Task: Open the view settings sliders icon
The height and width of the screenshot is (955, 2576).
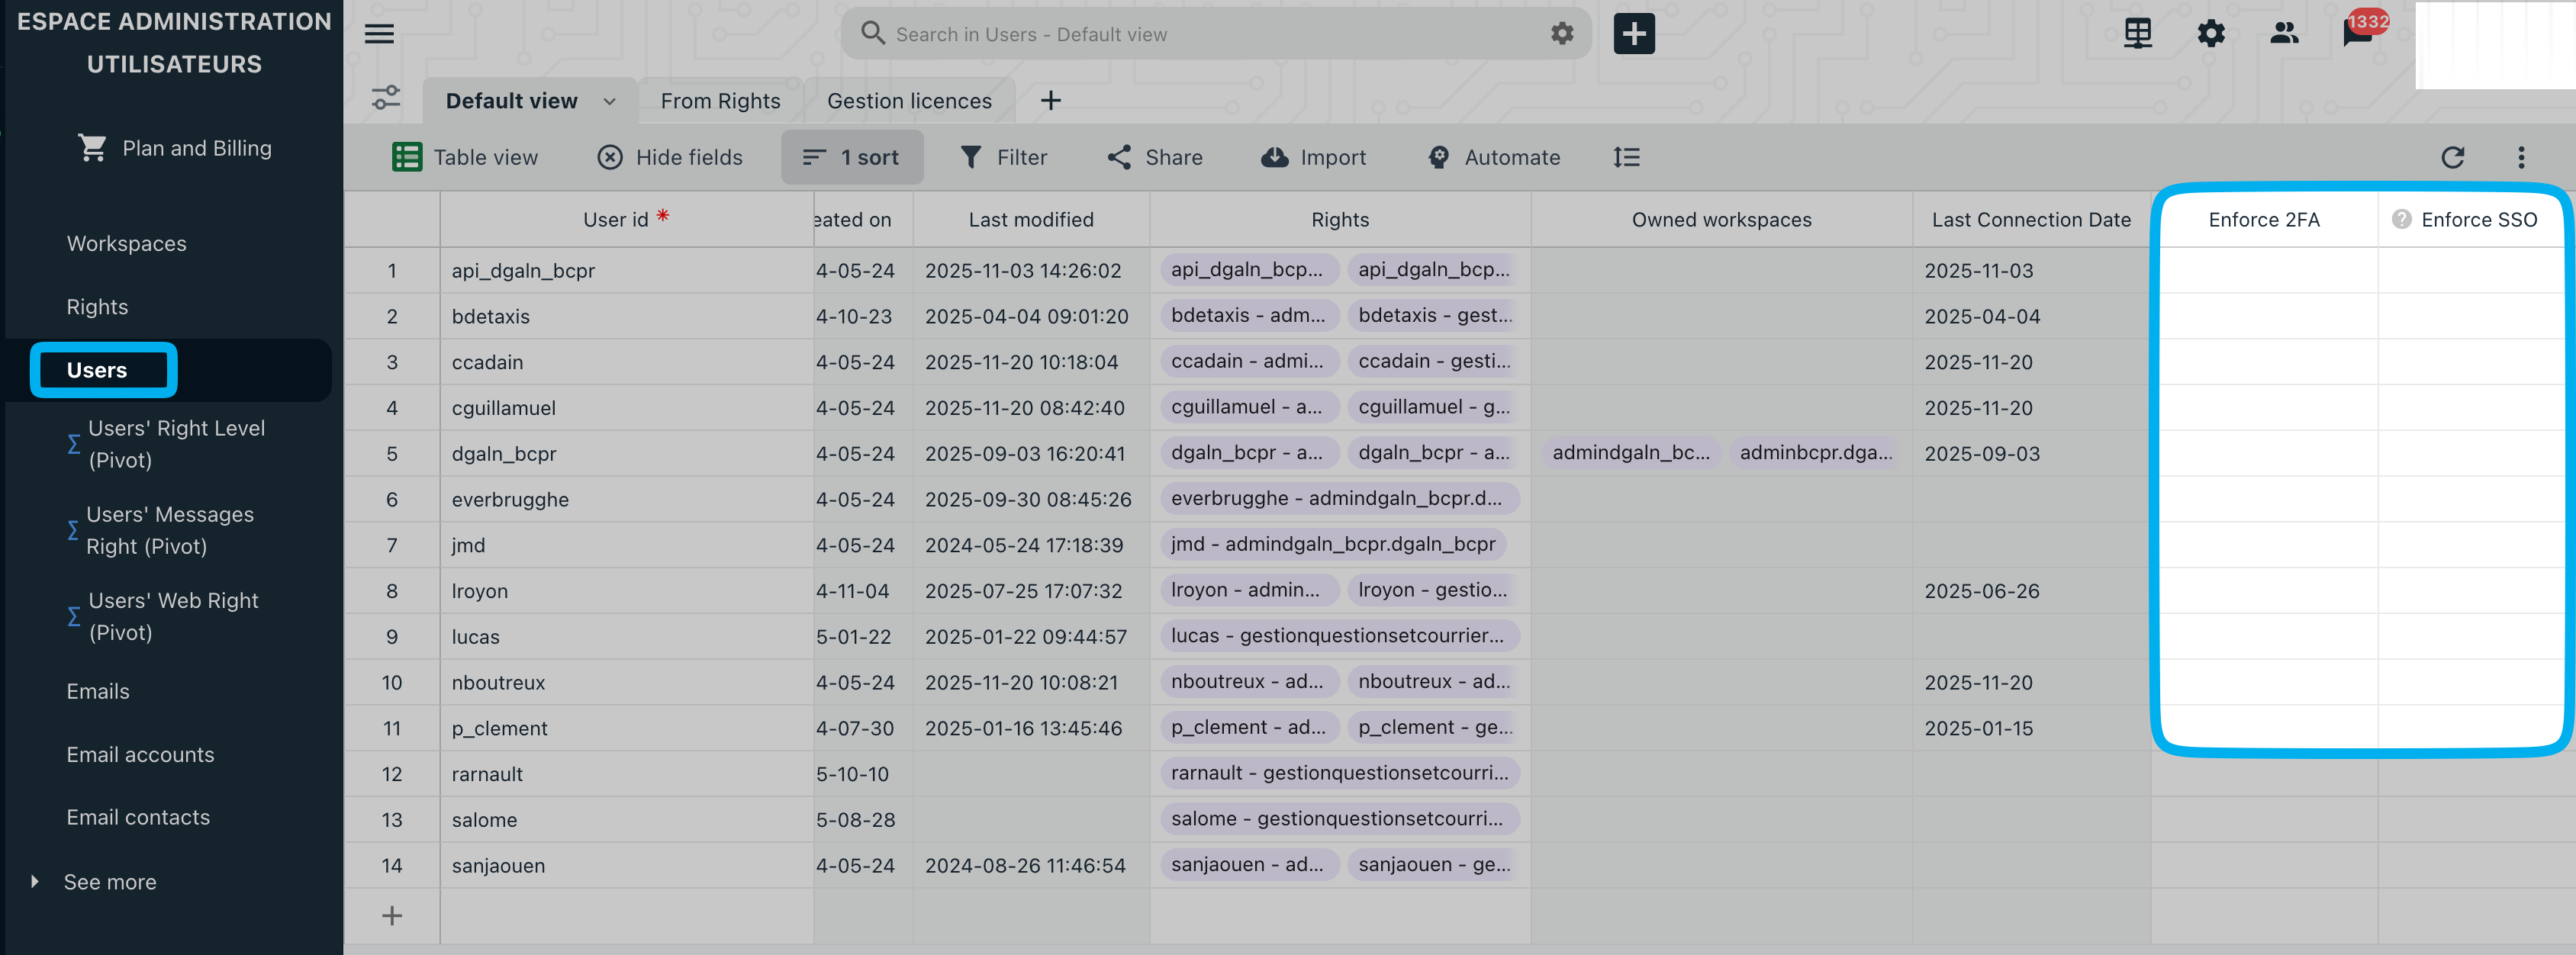Action: click(x=385, y=99)
